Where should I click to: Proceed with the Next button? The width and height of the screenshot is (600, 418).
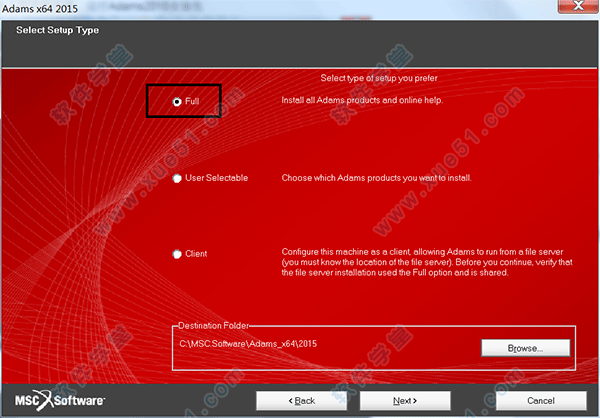[405, 401]
